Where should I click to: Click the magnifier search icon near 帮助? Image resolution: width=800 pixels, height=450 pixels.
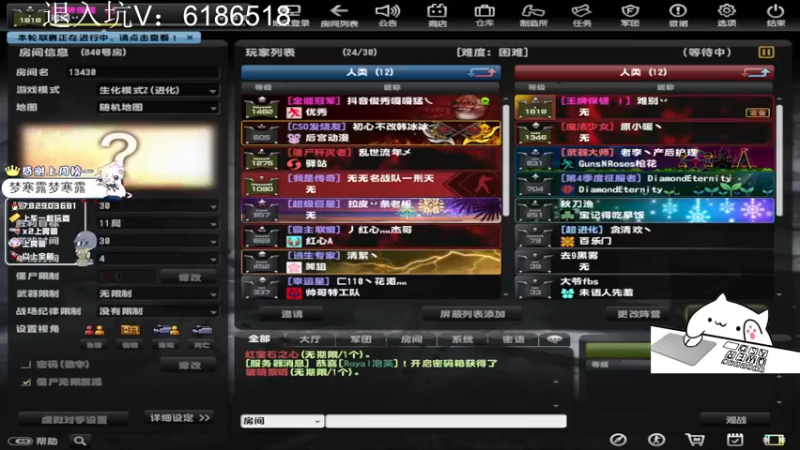click(80, 441)
